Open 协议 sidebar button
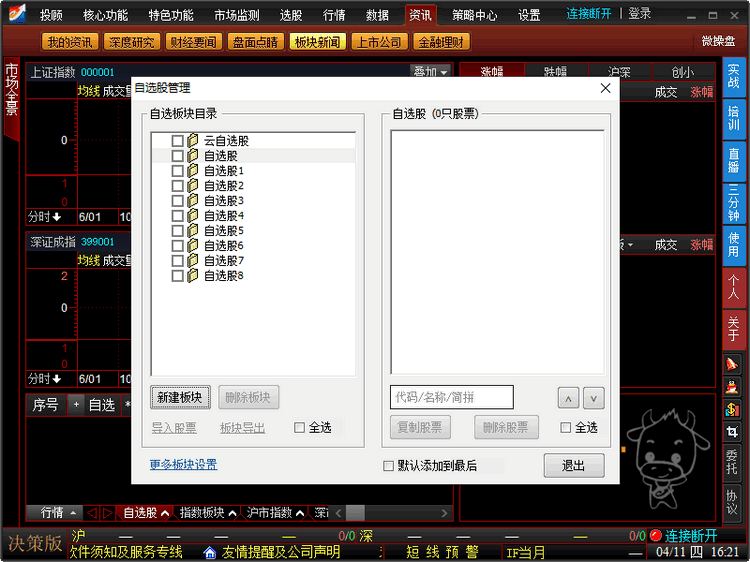 pyautogui.click(x=732, y=502)
